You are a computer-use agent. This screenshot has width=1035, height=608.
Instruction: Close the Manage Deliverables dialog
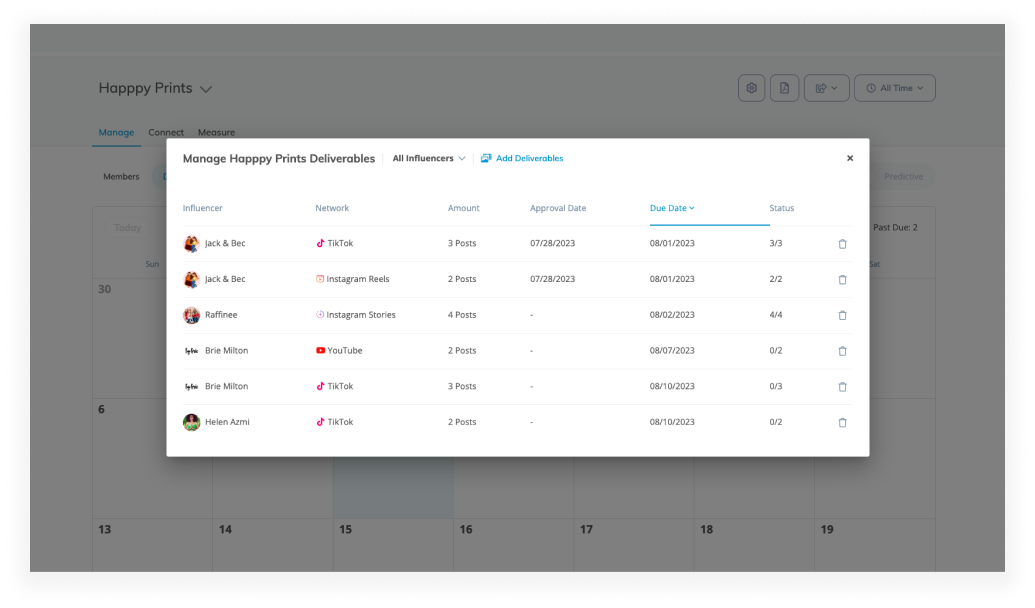(850, 158)
